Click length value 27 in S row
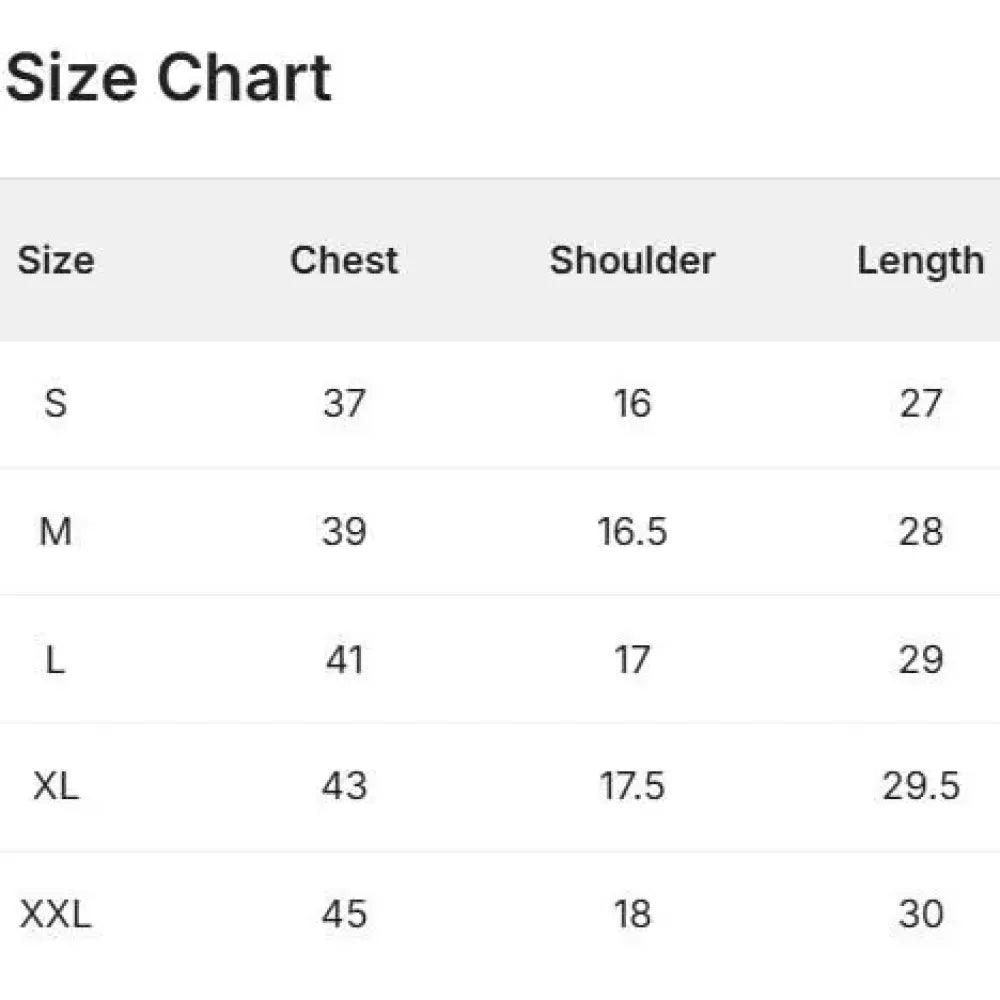Screen dimensions: 1000x1000 point(921,403)
